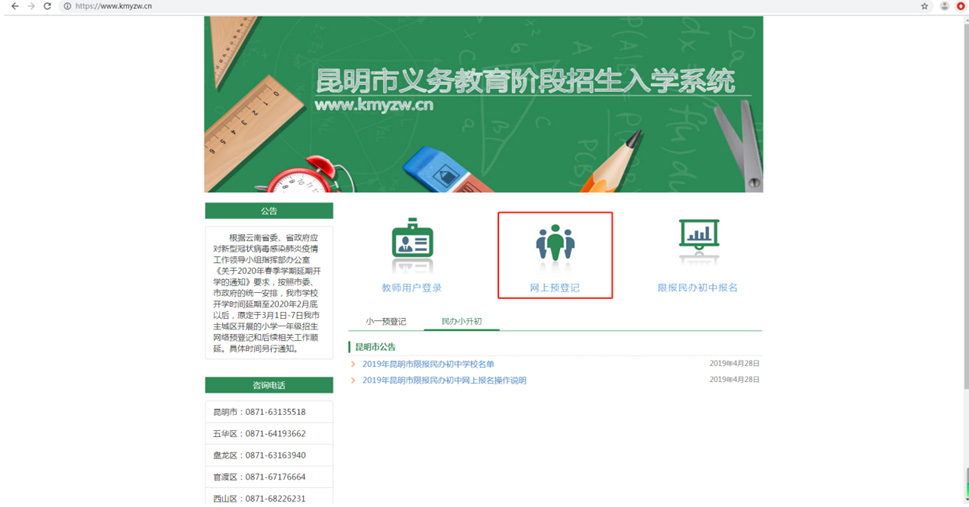The width and height of the screenshot is (969, 507).
Task: Open the browser profile avatar icon
Action: tap(945, 7)
